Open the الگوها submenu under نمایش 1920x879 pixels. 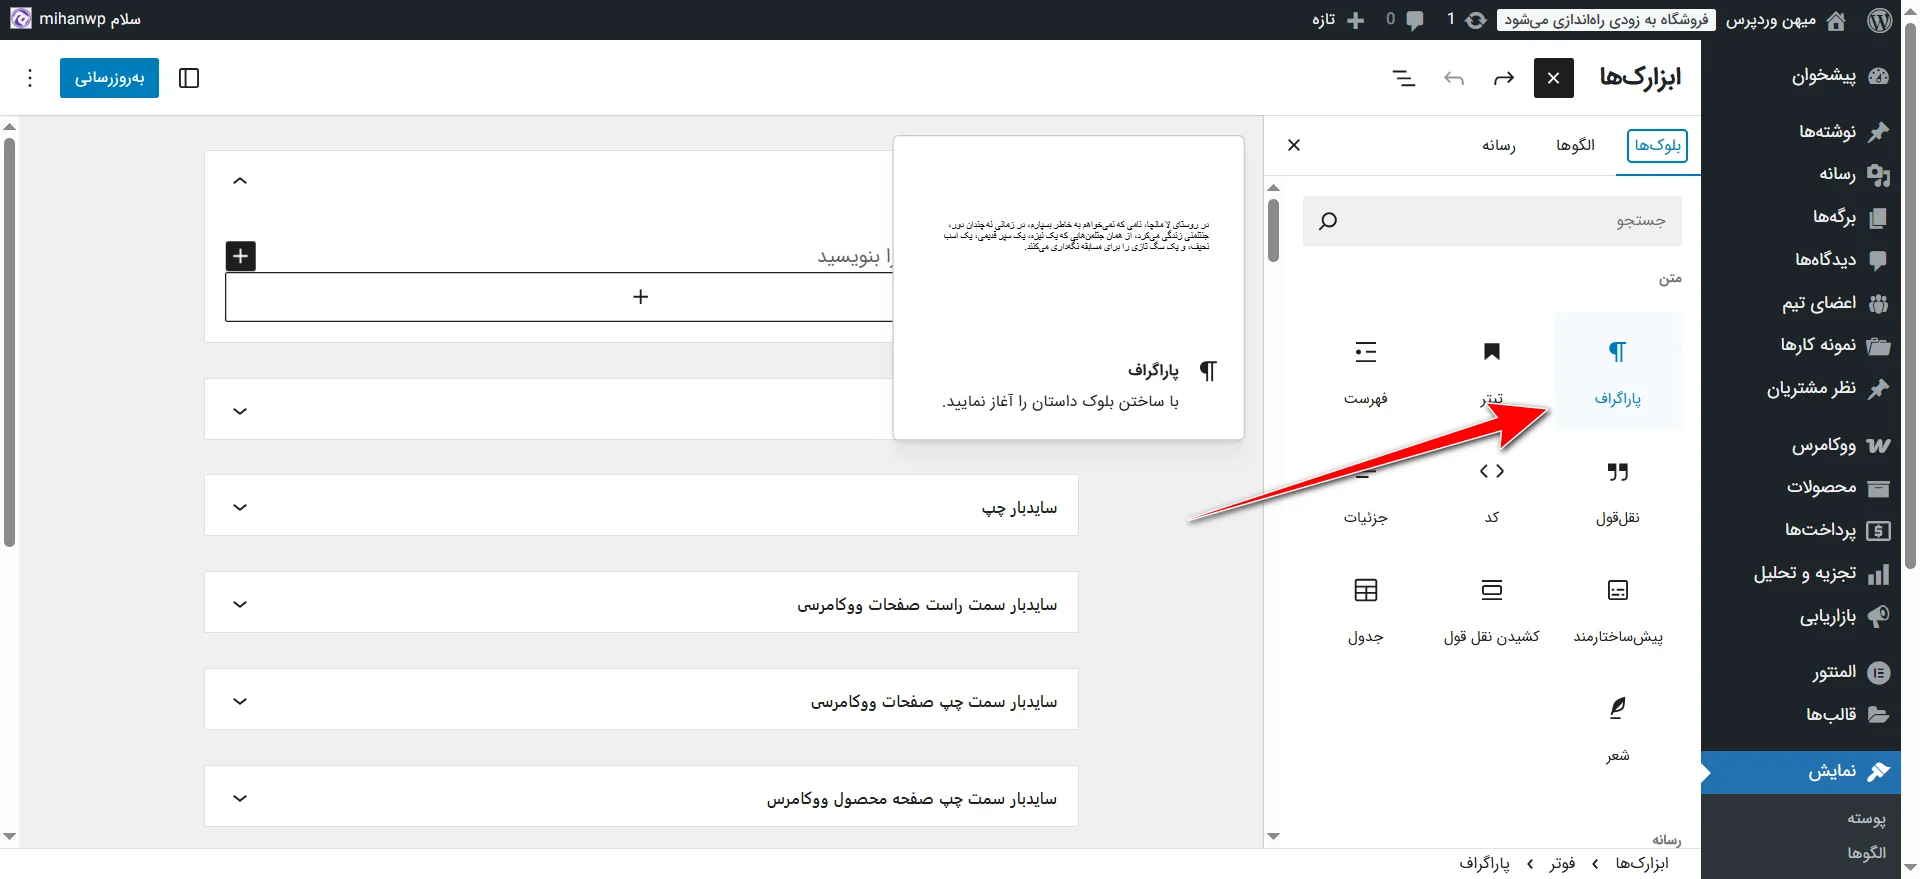pyautogui.click(x=1866, y=852)
